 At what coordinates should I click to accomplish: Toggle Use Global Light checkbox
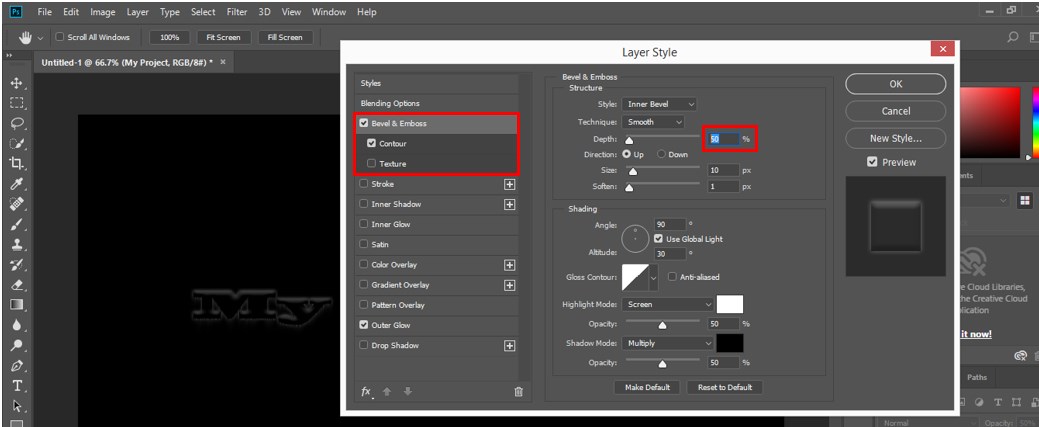[x=658, y=239]
